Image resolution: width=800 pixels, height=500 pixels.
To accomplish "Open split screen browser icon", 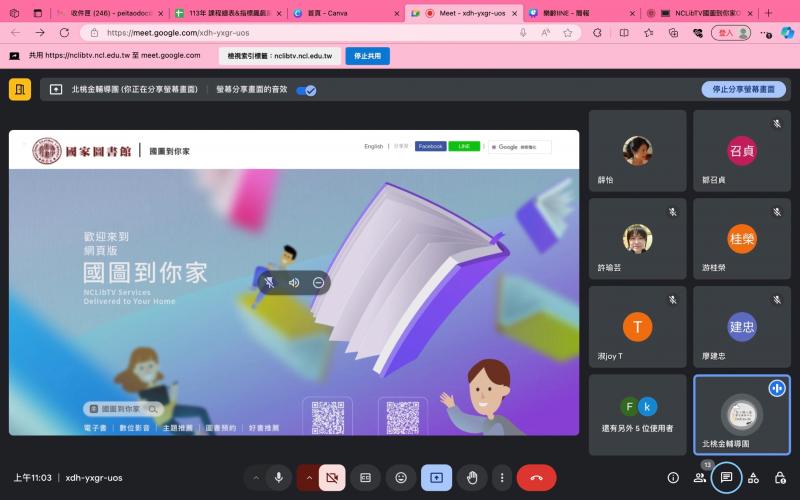I will click(624, 33).
